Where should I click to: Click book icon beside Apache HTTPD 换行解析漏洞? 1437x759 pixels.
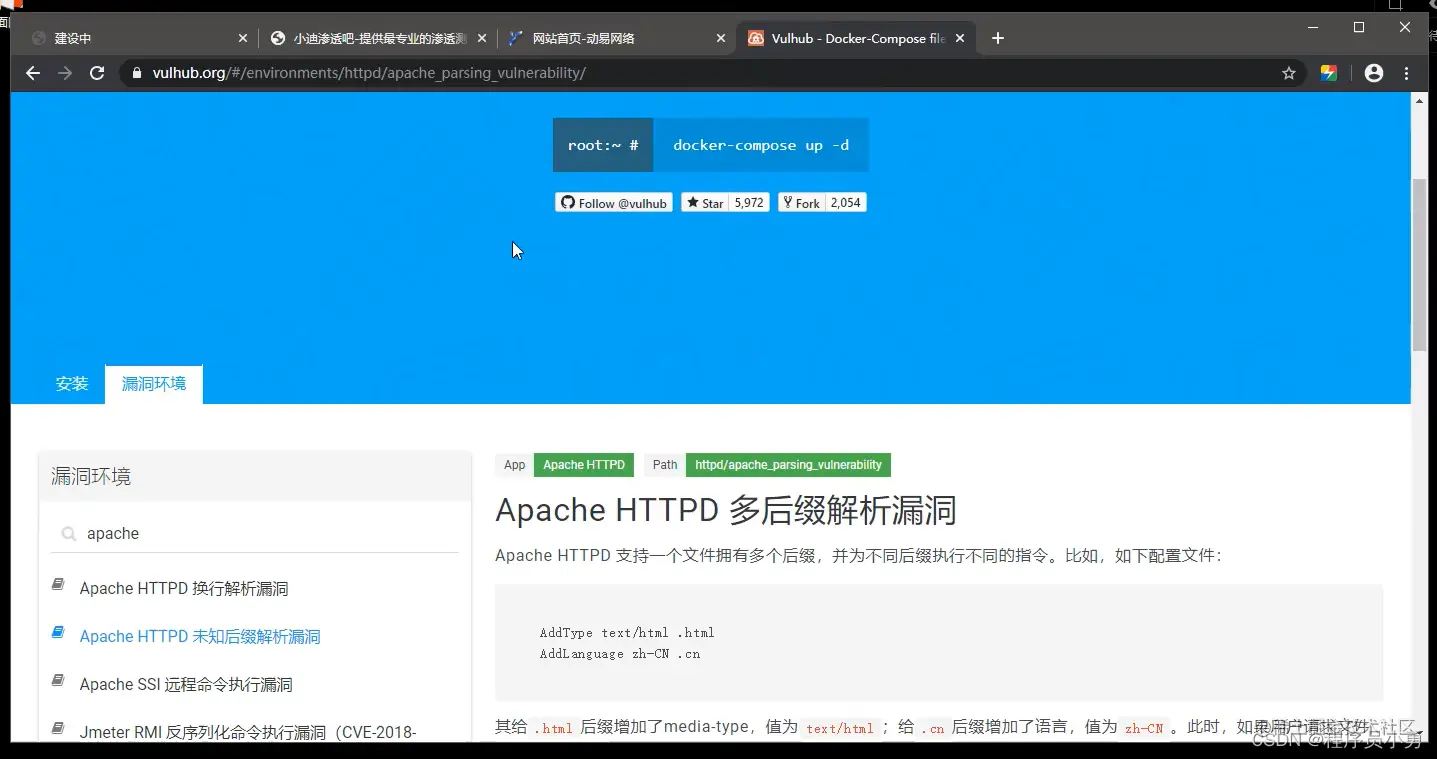(x=58, y=584)
